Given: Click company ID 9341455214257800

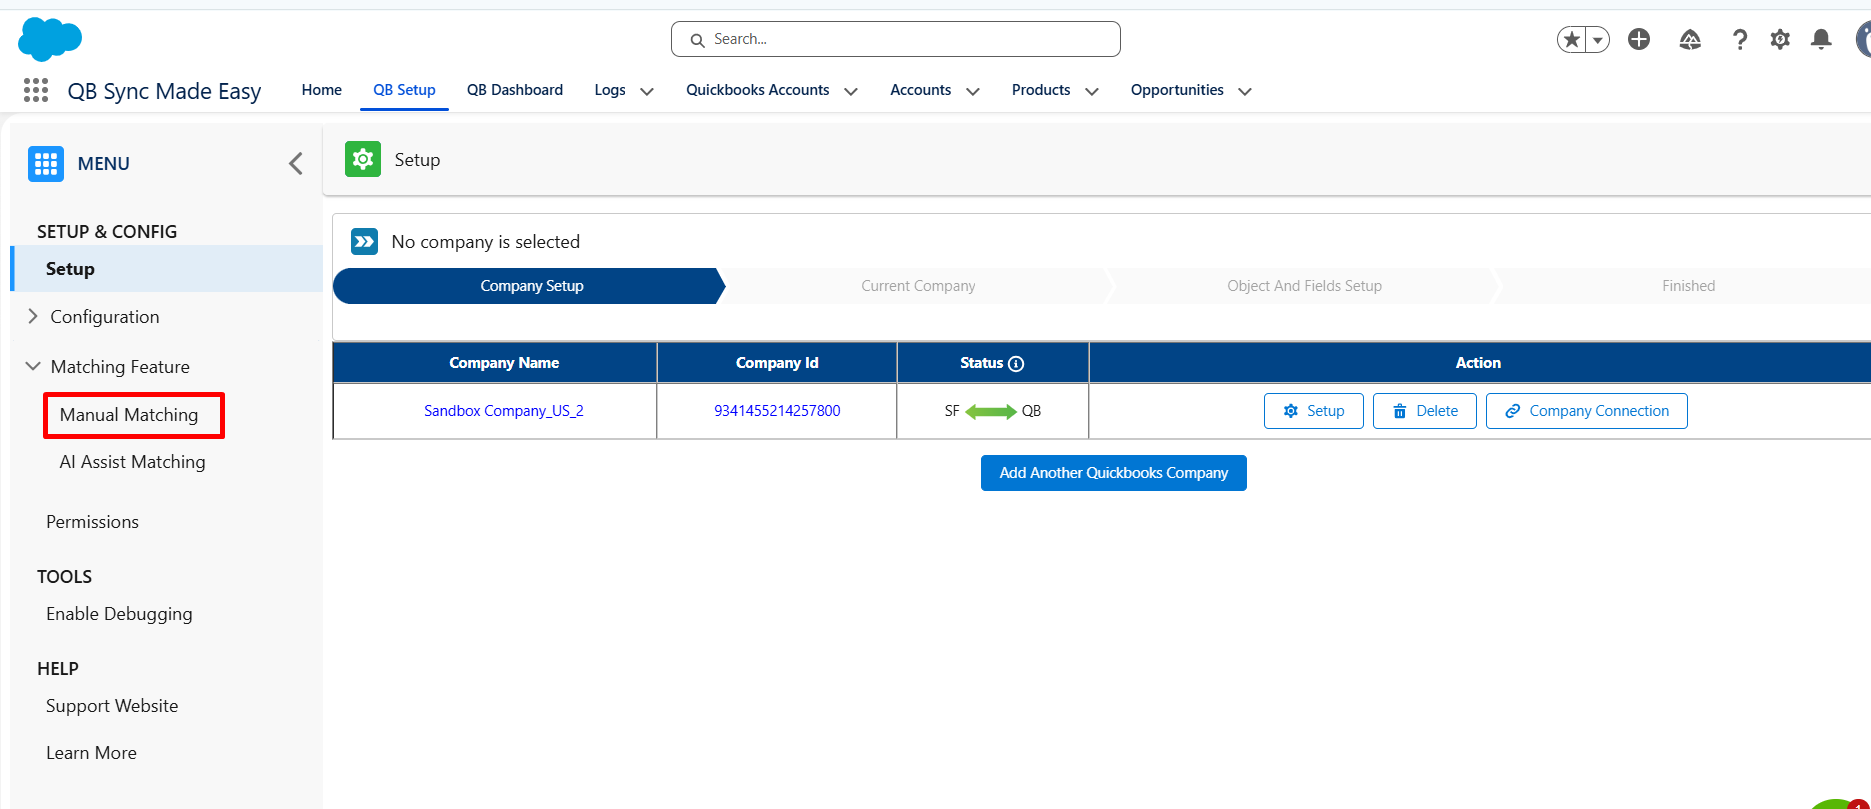Looking at the screenshot, I should [x=777, y=411].
